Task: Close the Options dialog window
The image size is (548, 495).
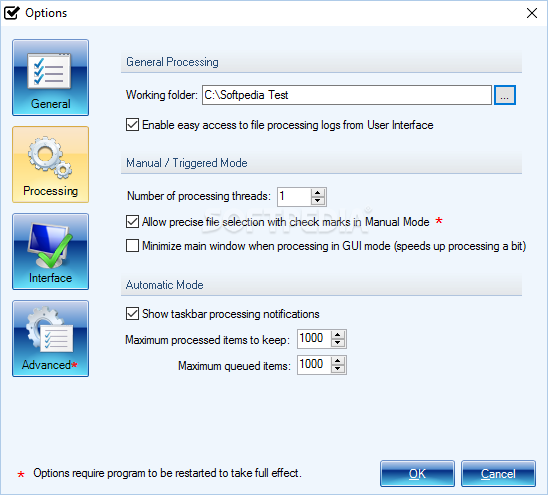Action: pos(532,13)
